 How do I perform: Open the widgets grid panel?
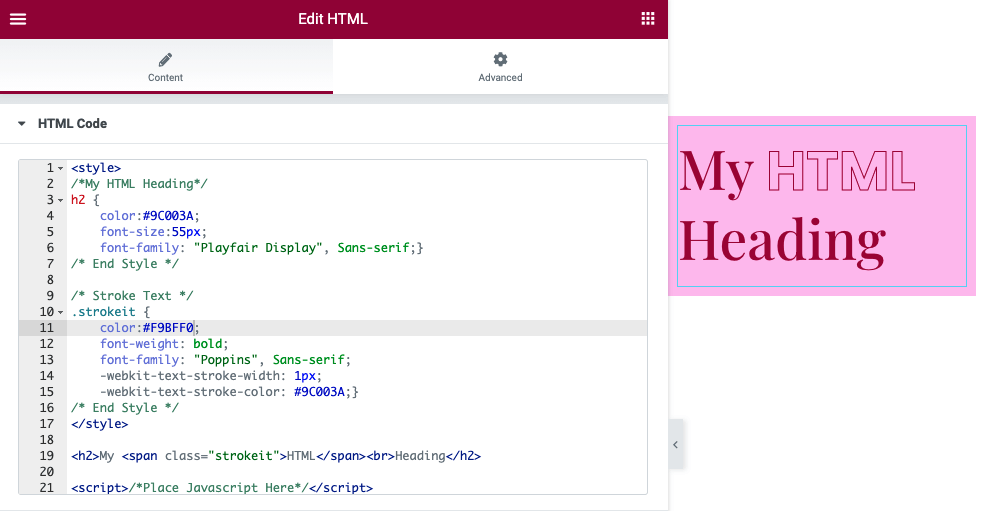(648, 19)
